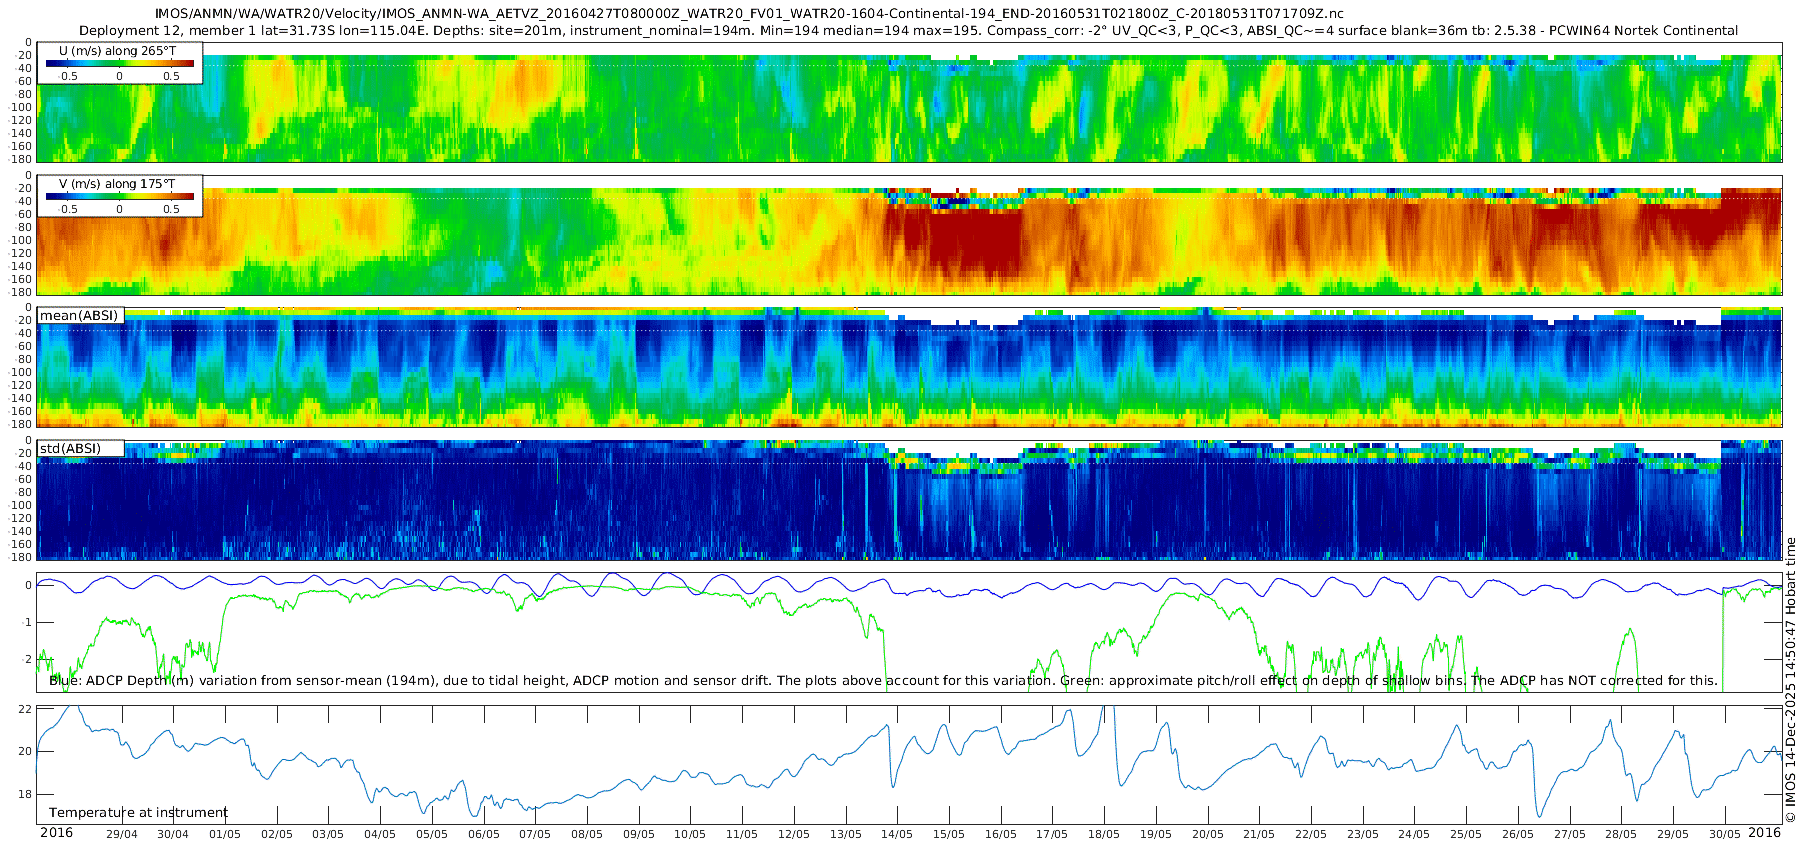
Task: Click the U velocity colorbar in legend
Action: [120, 63]
